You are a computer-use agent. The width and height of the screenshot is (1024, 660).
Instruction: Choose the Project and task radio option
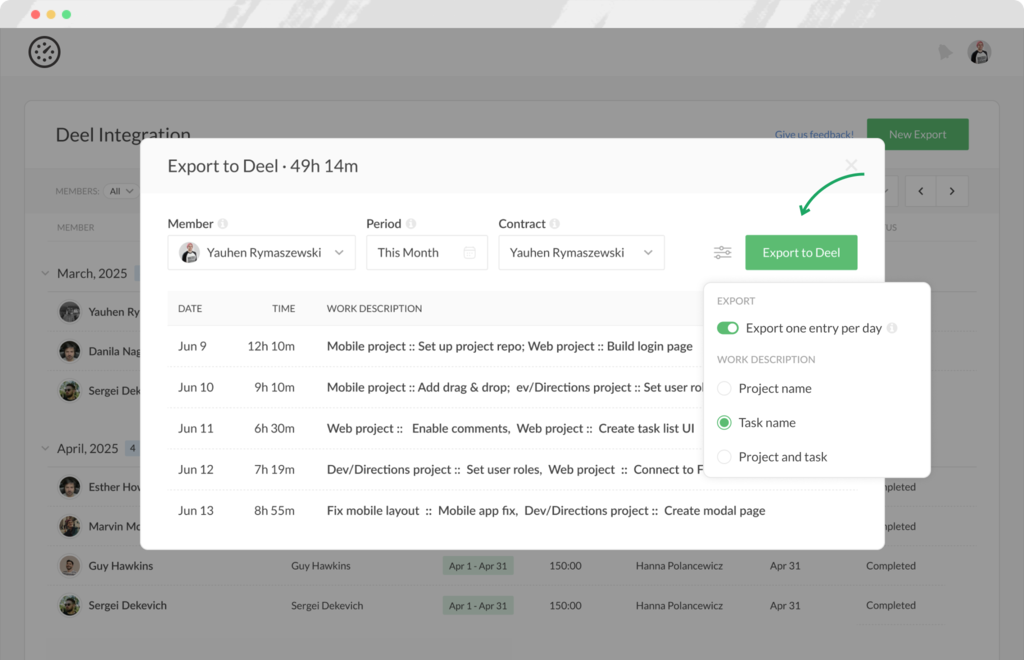725,457
